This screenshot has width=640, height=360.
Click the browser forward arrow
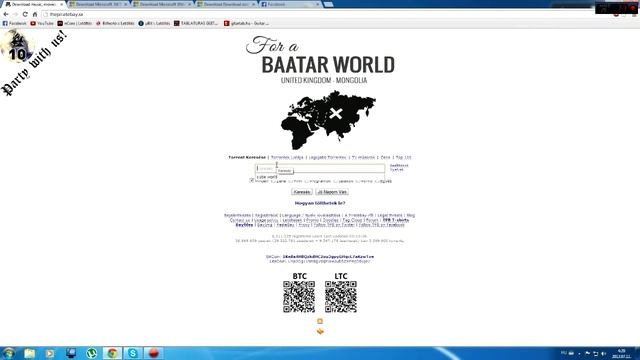[16, 14]
